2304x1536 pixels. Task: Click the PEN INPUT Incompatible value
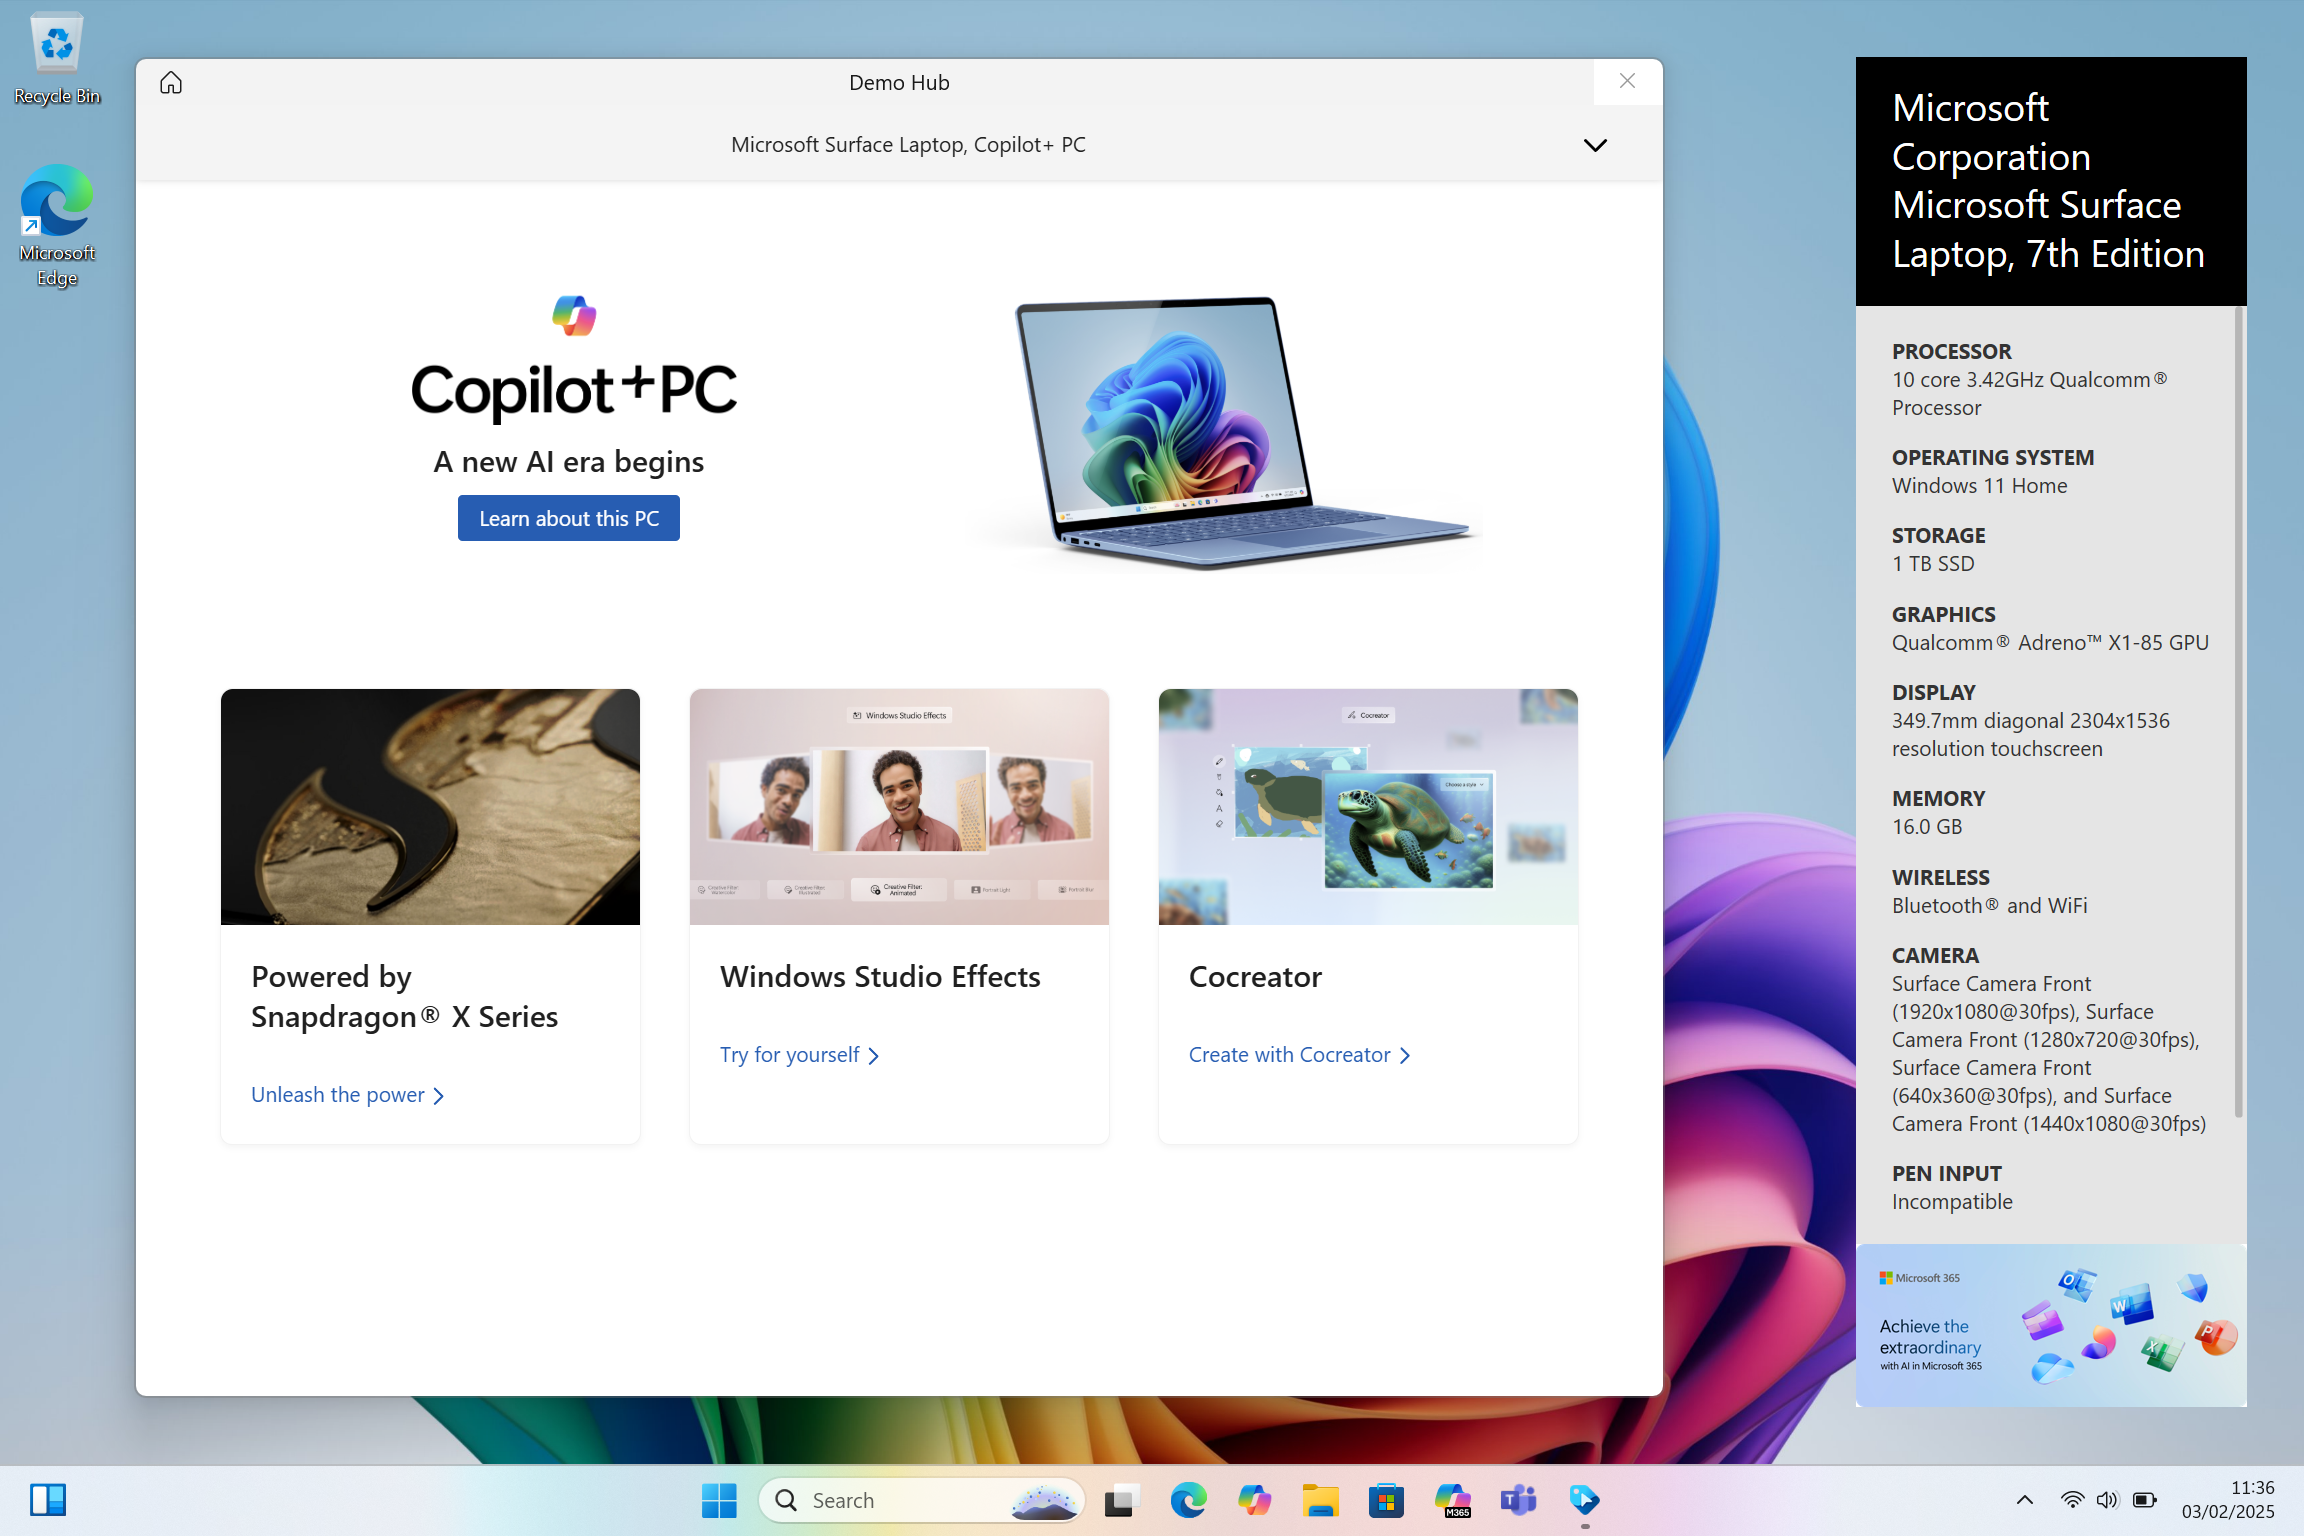(1952, 1201)
